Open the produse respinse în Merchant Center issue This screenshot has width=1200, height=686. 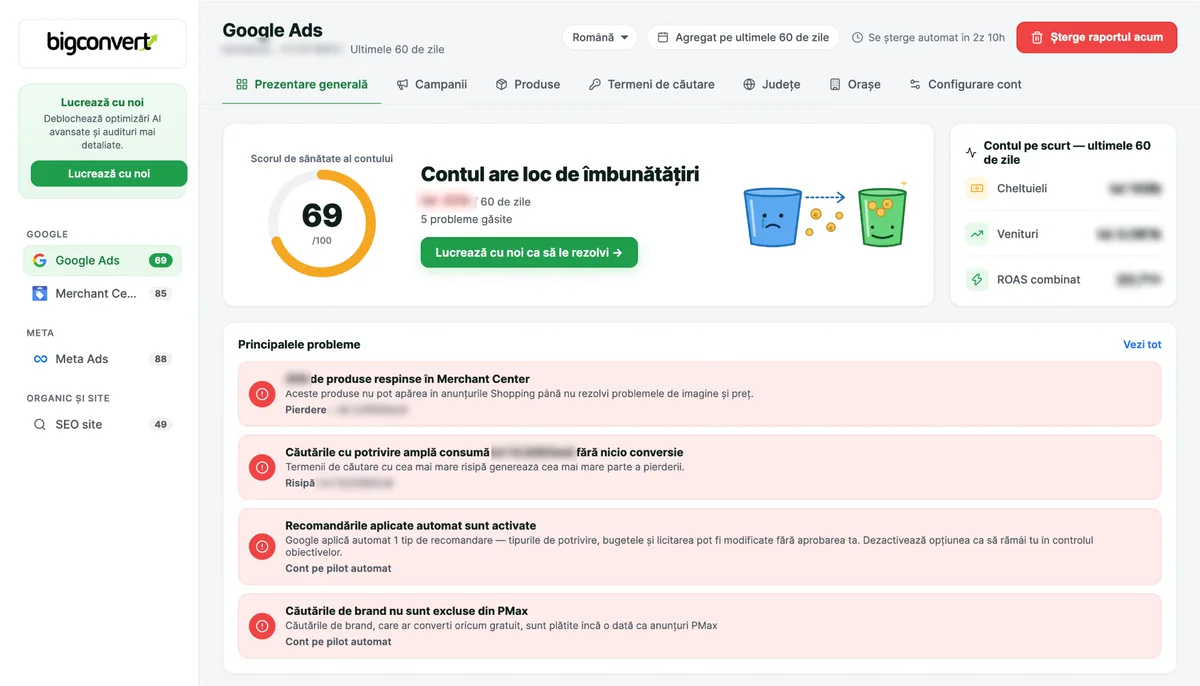[700, 394]
